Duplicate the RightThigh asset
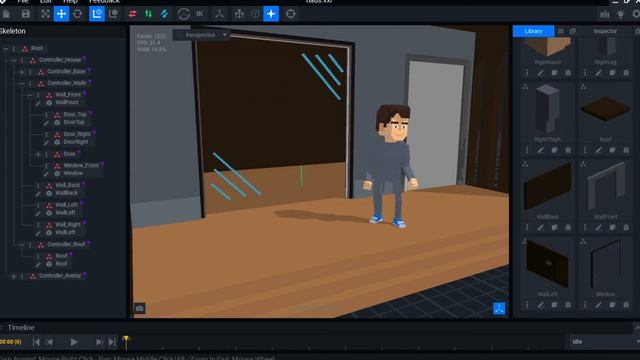This screenshot has height=360, width=640. point(554,150)
